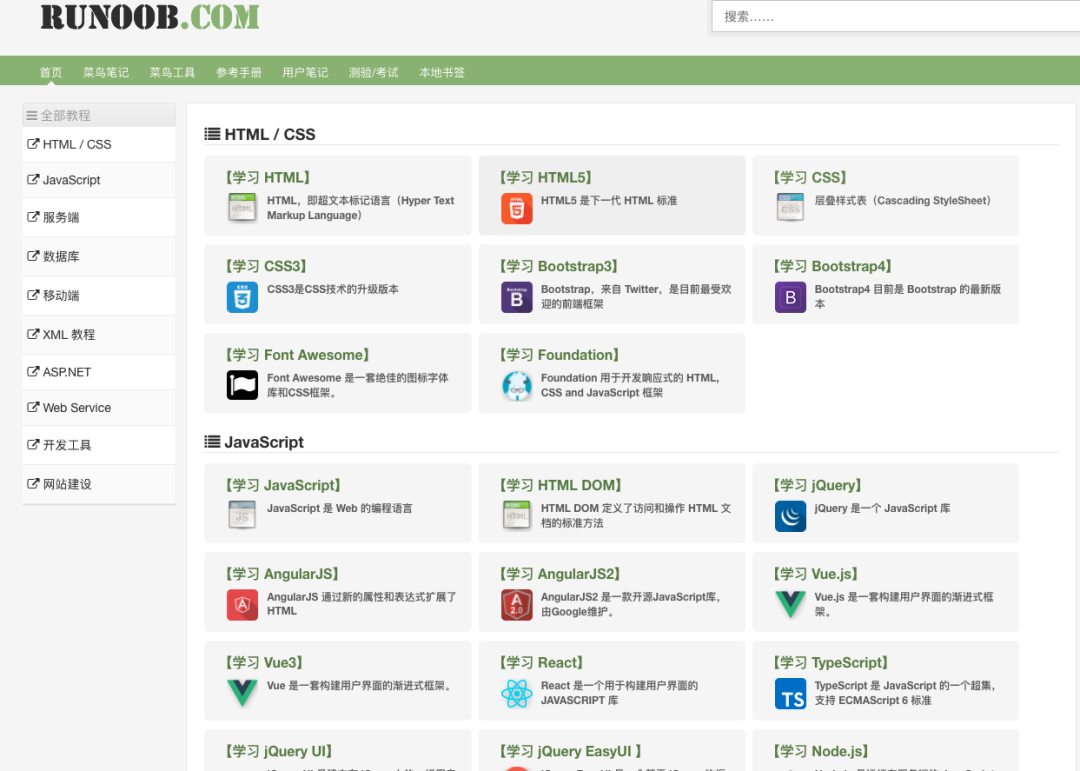Click the list icon beside JavaScript section heading
The width and height of the screenshot is (1080, 771).
[212, 442]
